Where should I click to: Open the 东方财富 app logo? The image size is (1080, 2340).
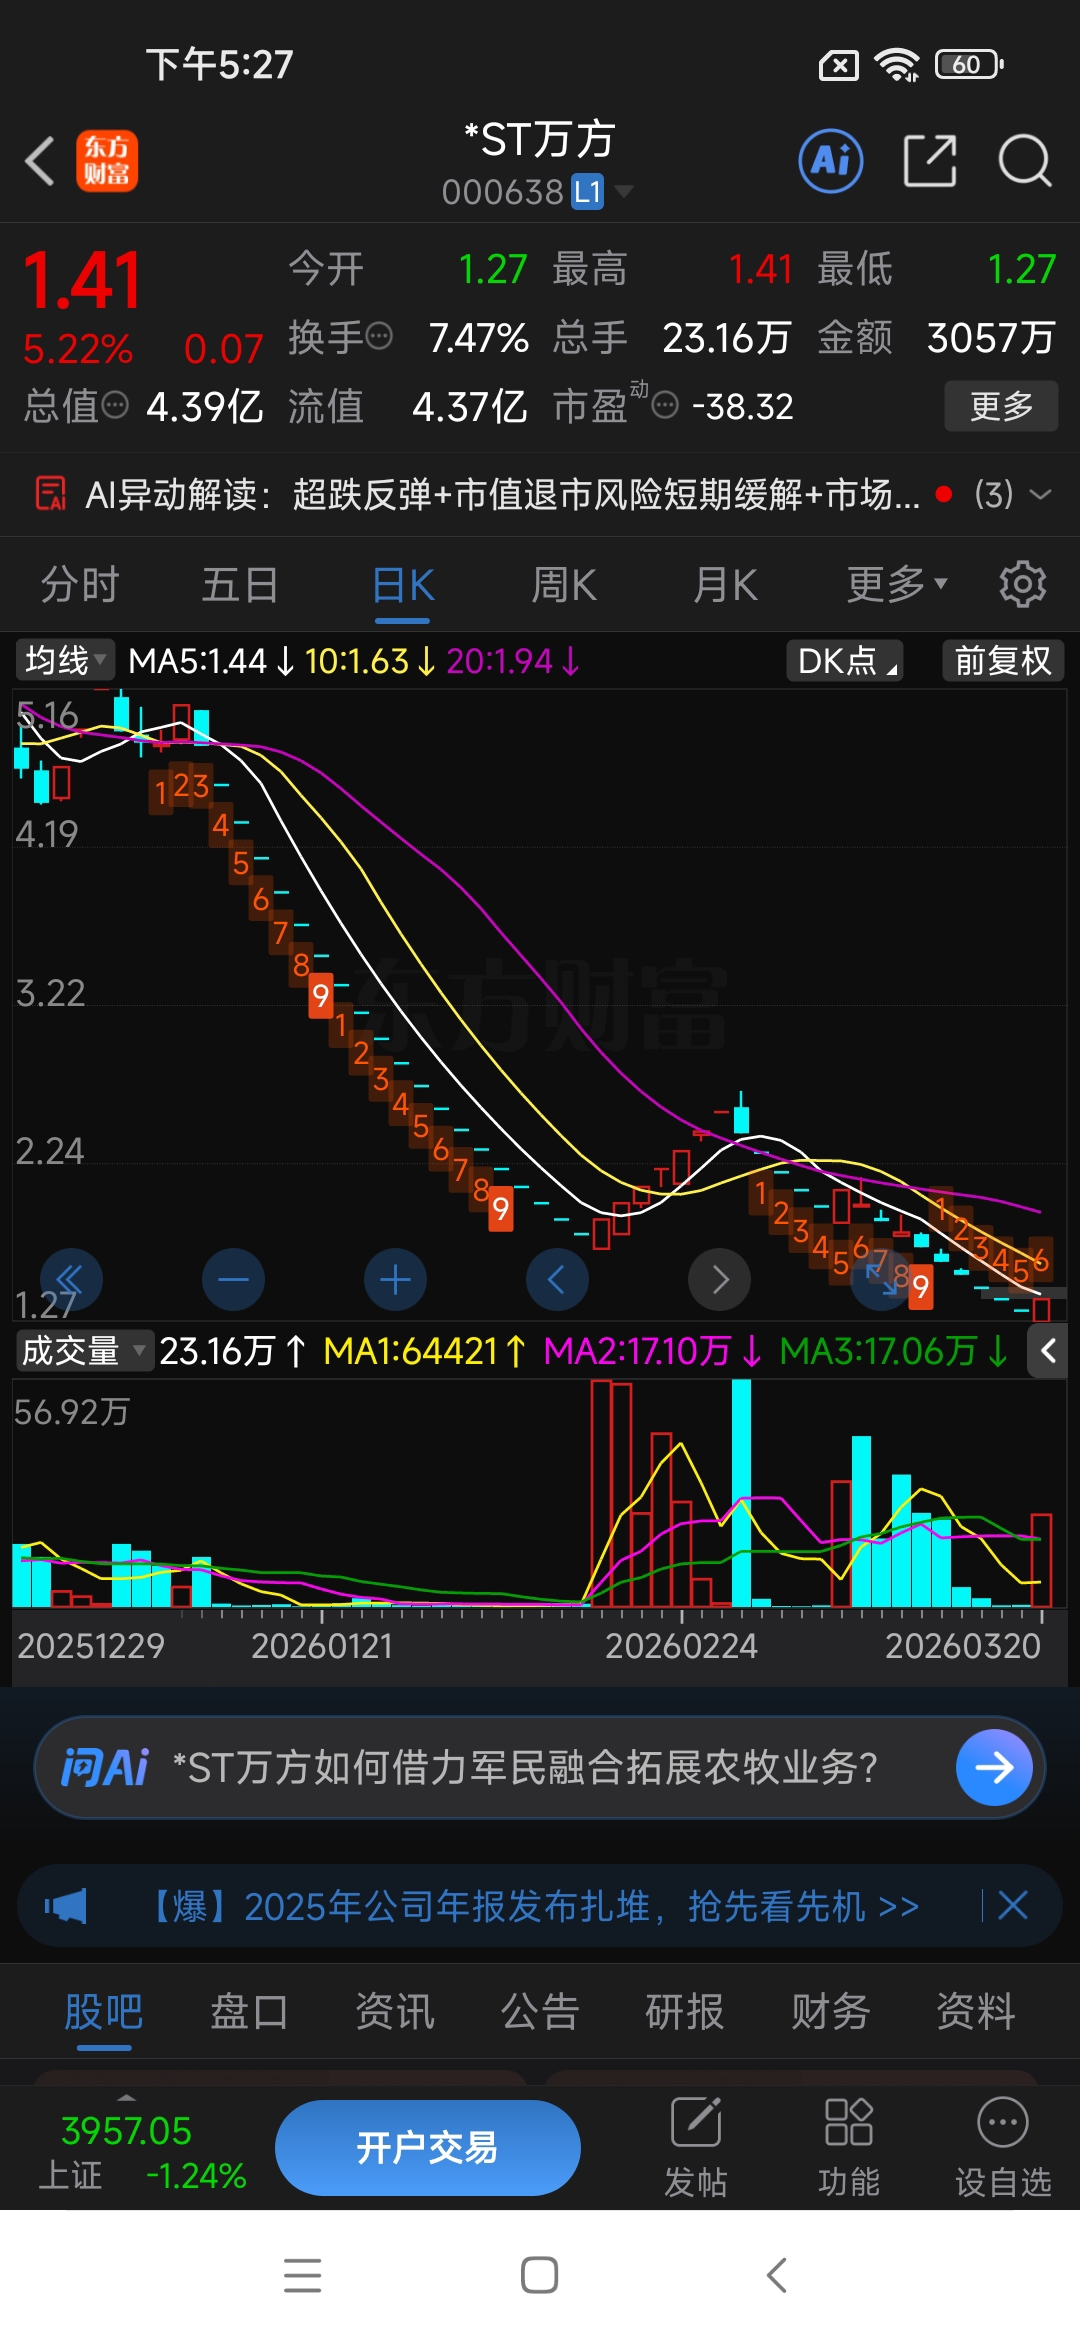pyautogui.click(x=107, y=161)
